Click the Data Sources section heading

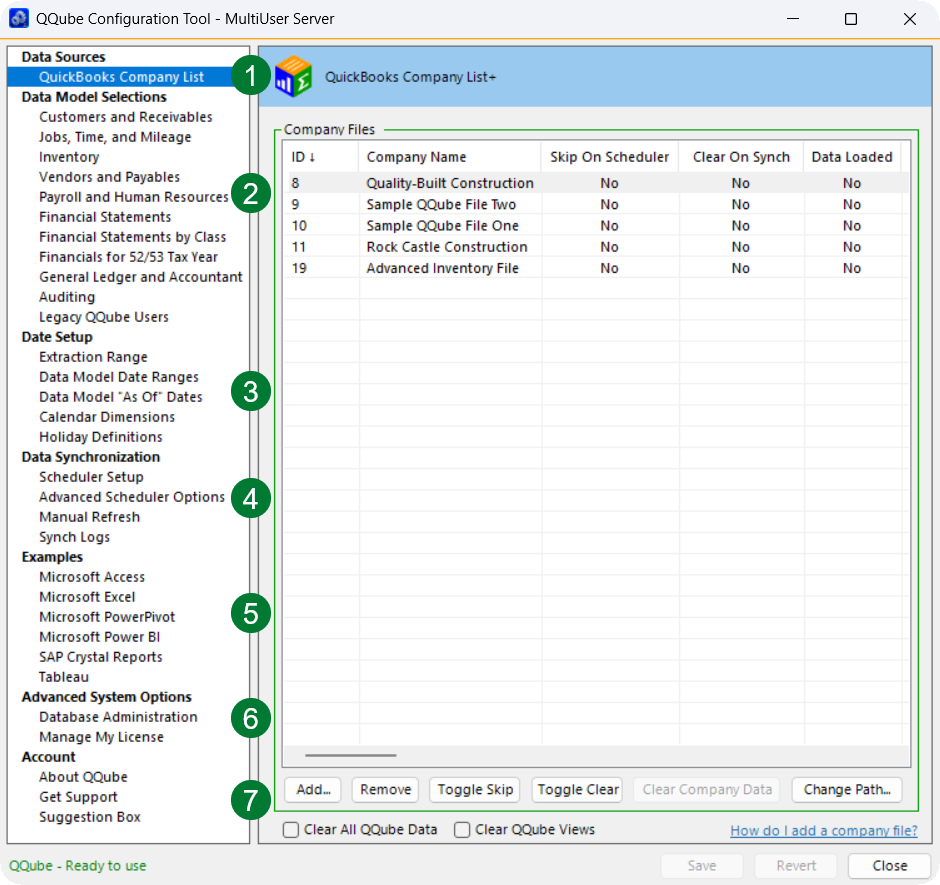63,57
